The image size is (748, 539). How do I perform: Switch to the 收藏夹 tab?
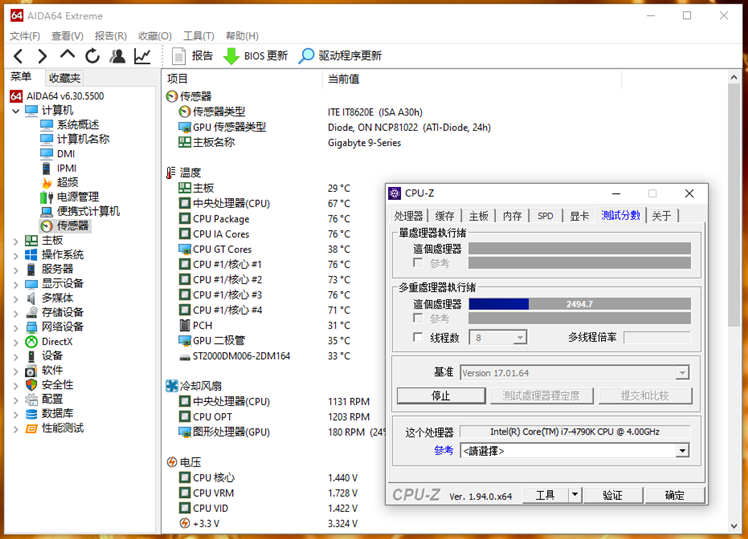(x=65, y=78)
